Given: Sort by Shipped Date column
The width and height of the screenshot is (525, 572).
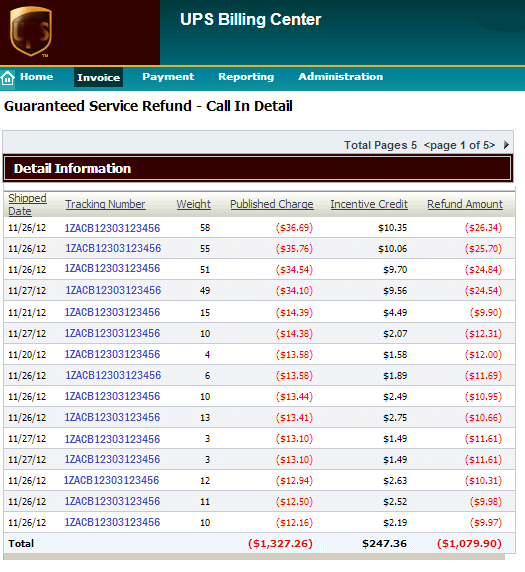Looking at the screenshot, I should (x=27, y=204).
